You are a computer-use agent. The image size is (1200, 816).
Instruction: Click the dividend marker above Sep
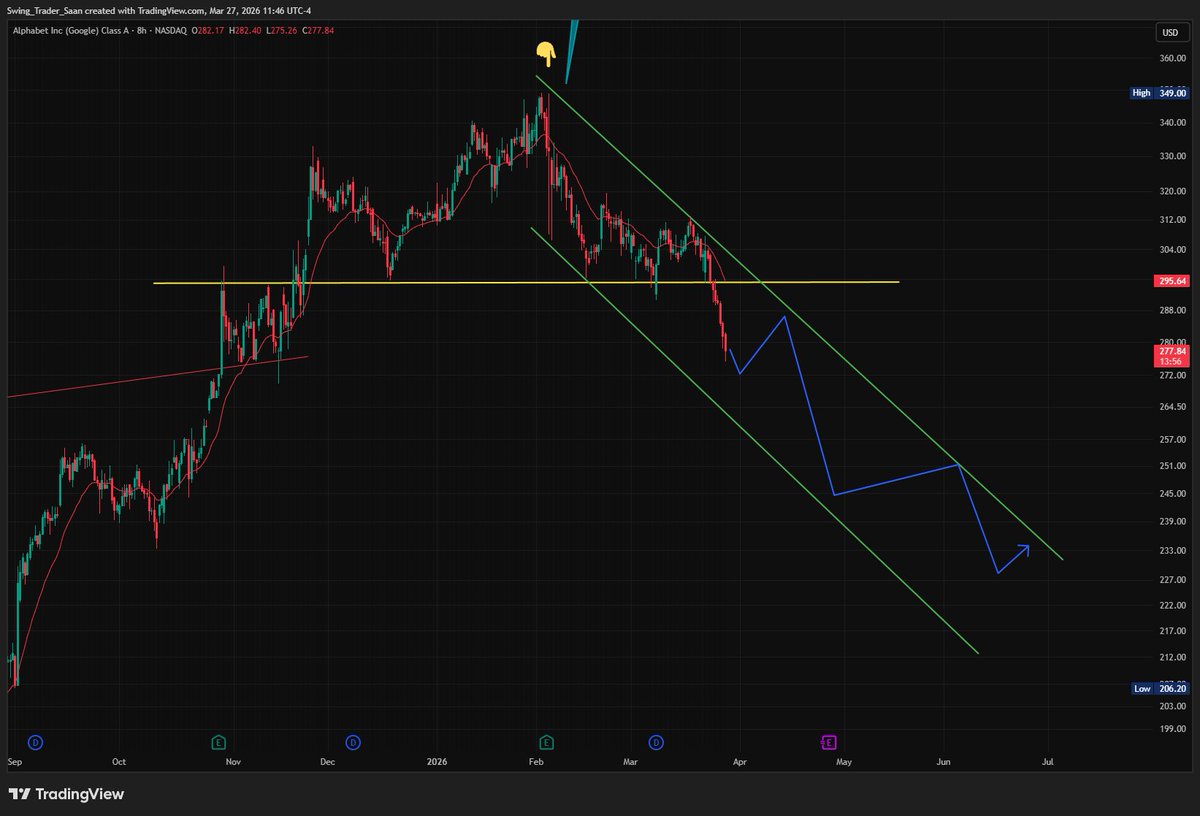click(x=36, y=742)
